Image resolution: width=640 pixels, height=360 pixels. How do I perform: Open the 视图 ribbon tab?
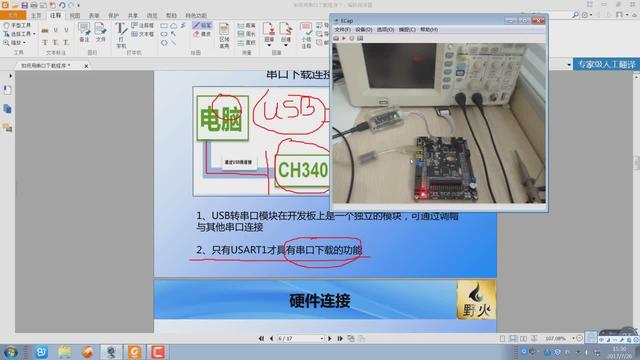click(x=75, y=16)
